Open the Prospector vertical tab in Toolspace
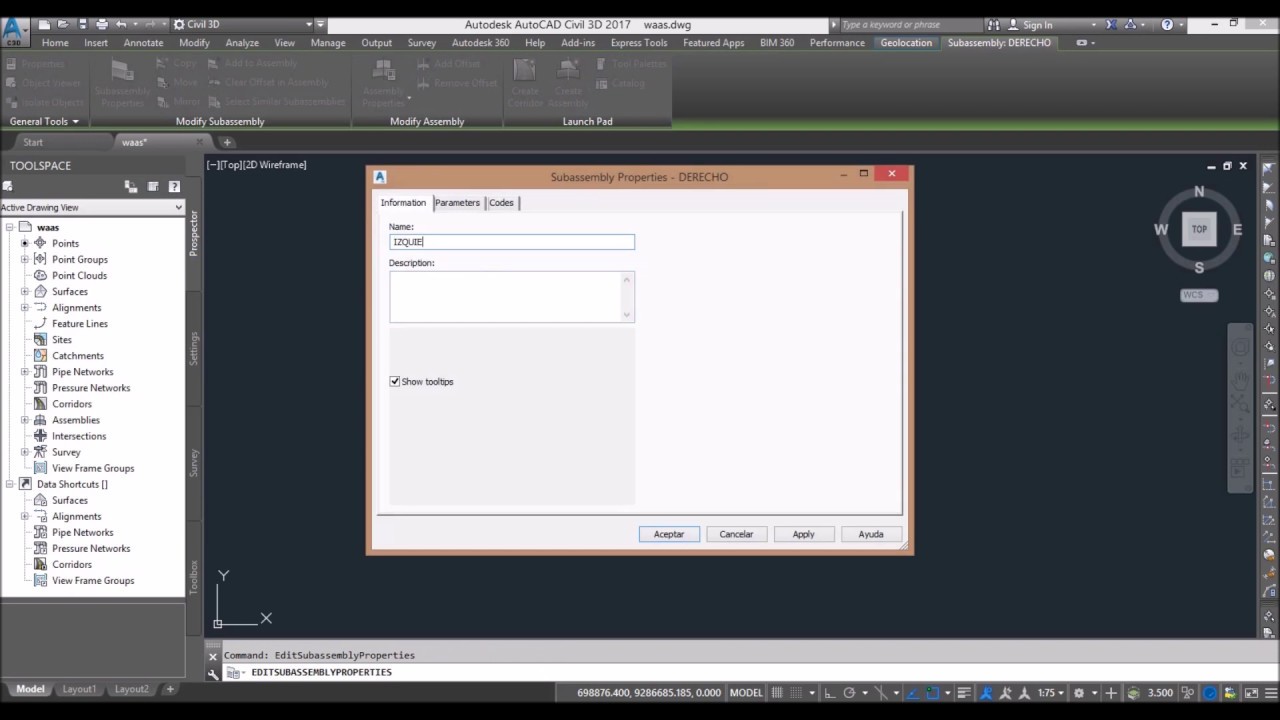 pos(194,232)
